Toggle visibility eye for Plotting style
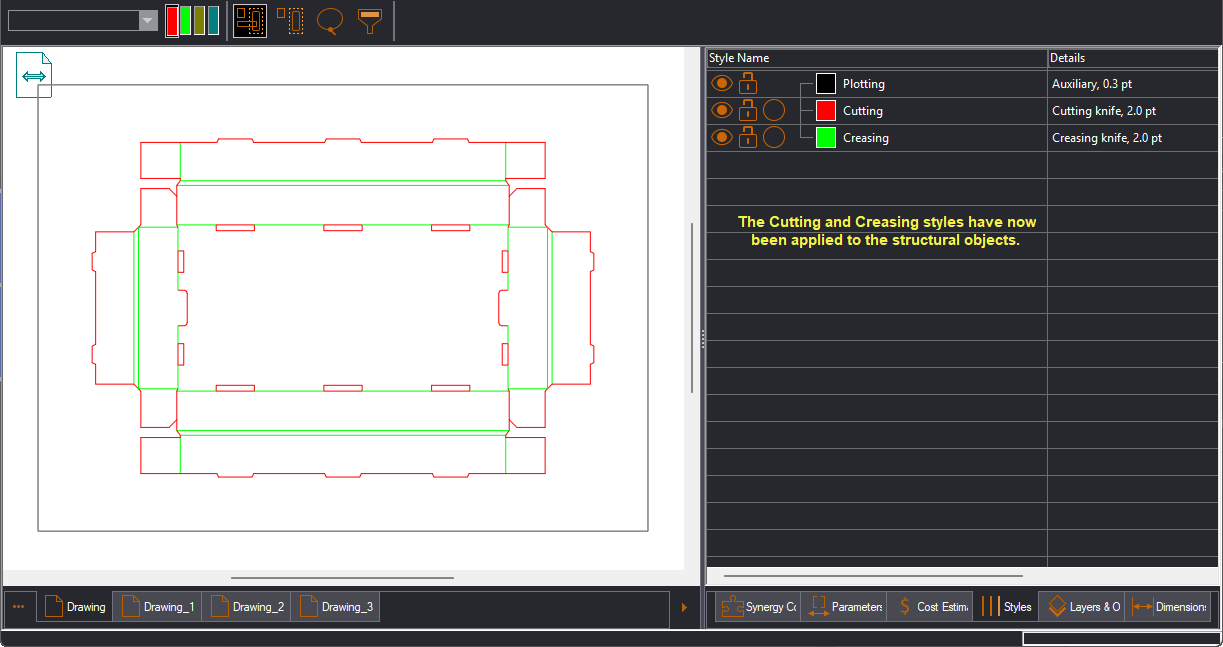This screenshot has height=647, width=1223. tap(721, 84)
